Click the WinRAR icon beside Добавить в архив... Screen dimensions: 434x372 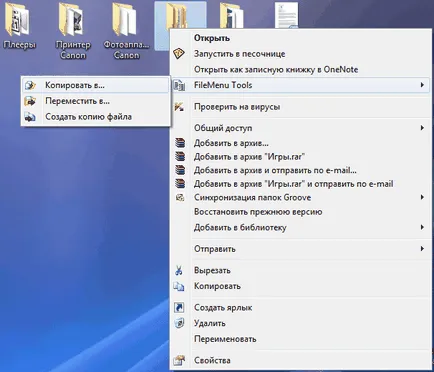pyautogui.click(x=180, y=143)
